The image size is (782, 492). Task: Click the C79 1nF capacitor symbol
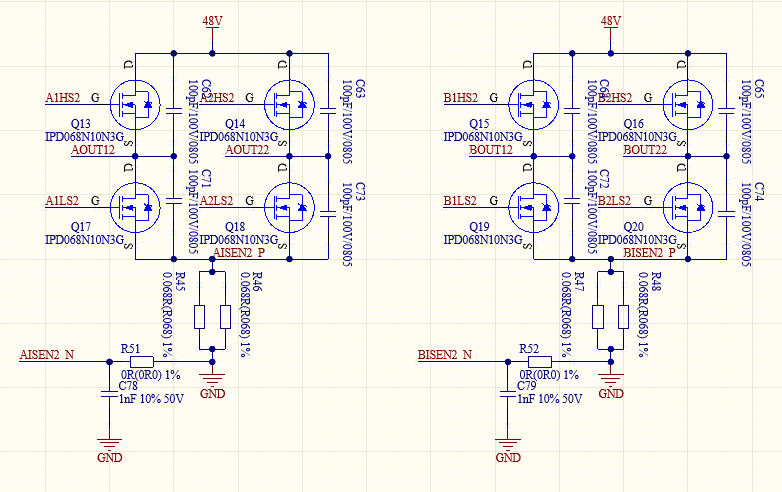(x=508, y=394)
